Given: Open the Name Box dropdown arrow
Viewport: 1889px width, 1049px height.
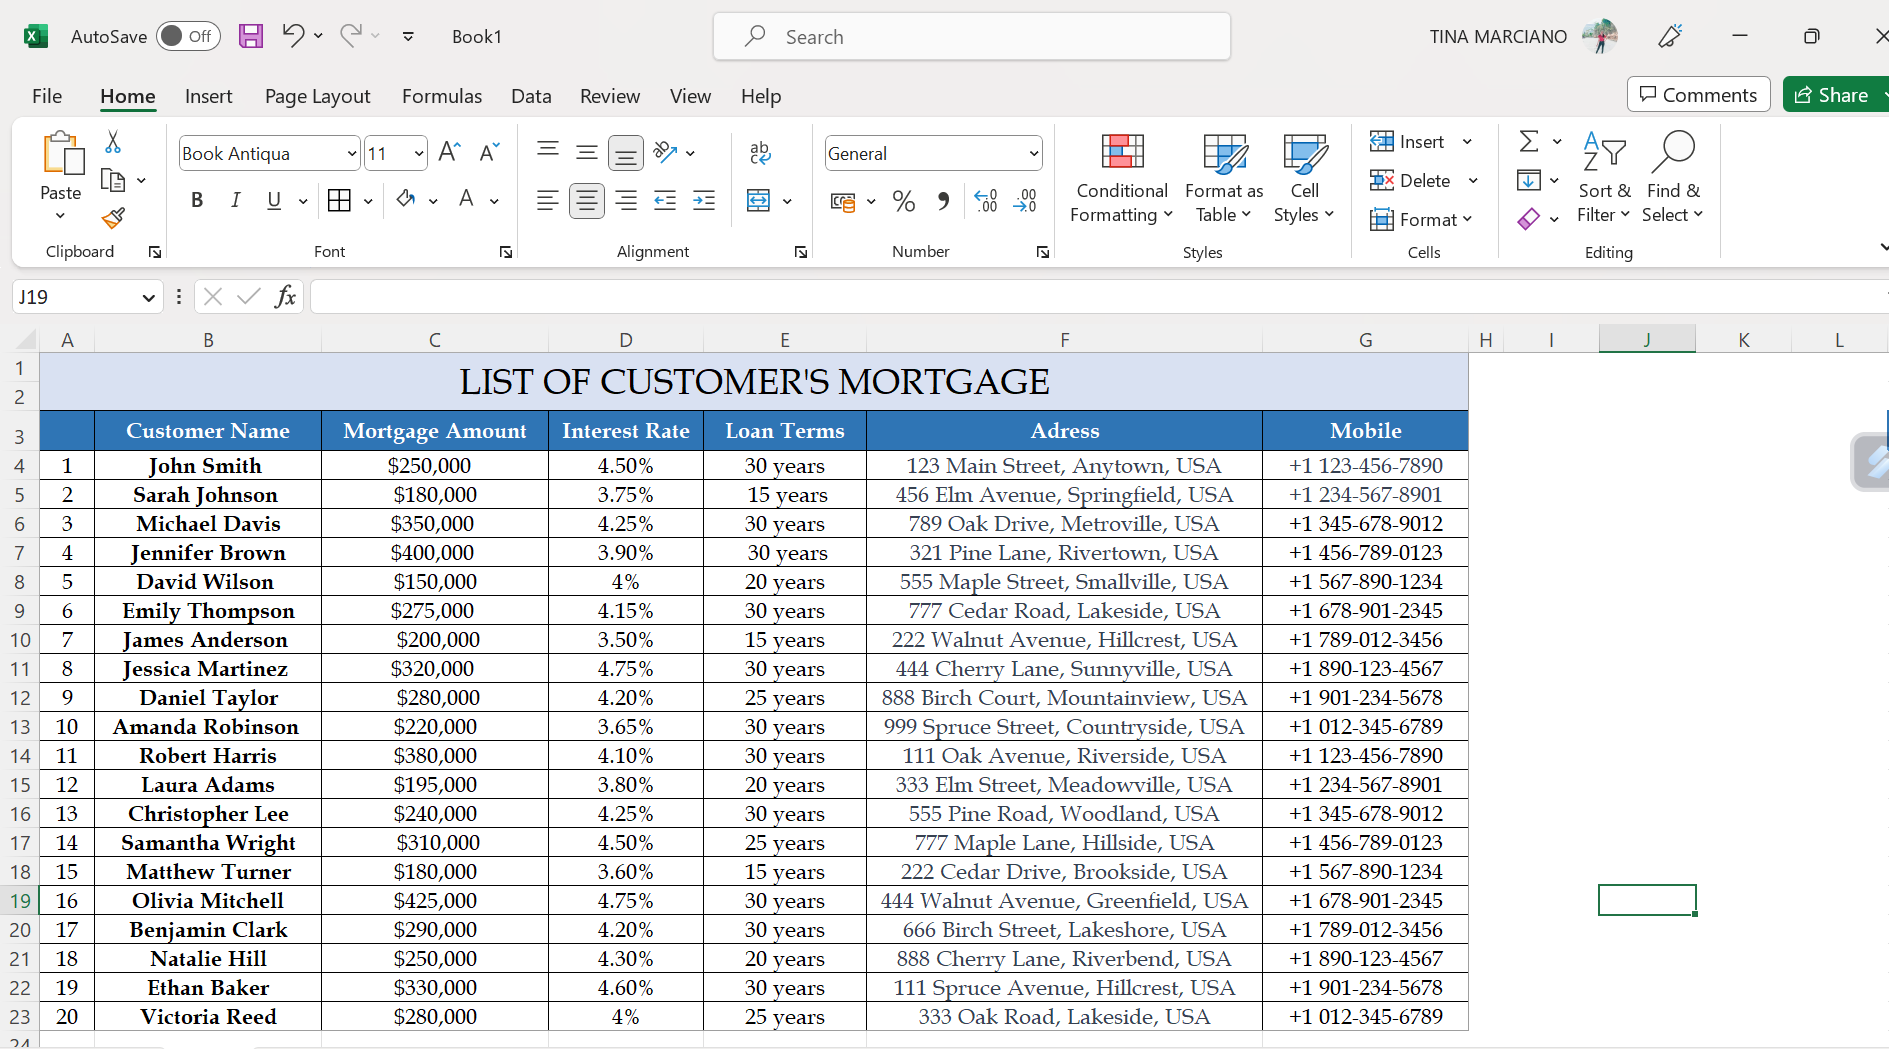Looking at the screenshot, I should [x=148, y=298].
